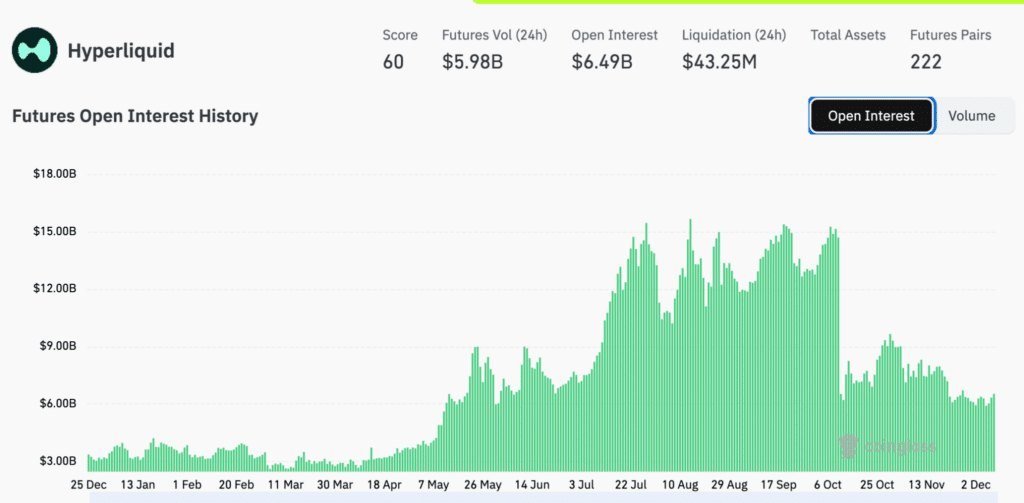Viewport: 1024px width, 503px height.
Task: Click the 26 May x-axis date
Action: click(x=483, y=485)
